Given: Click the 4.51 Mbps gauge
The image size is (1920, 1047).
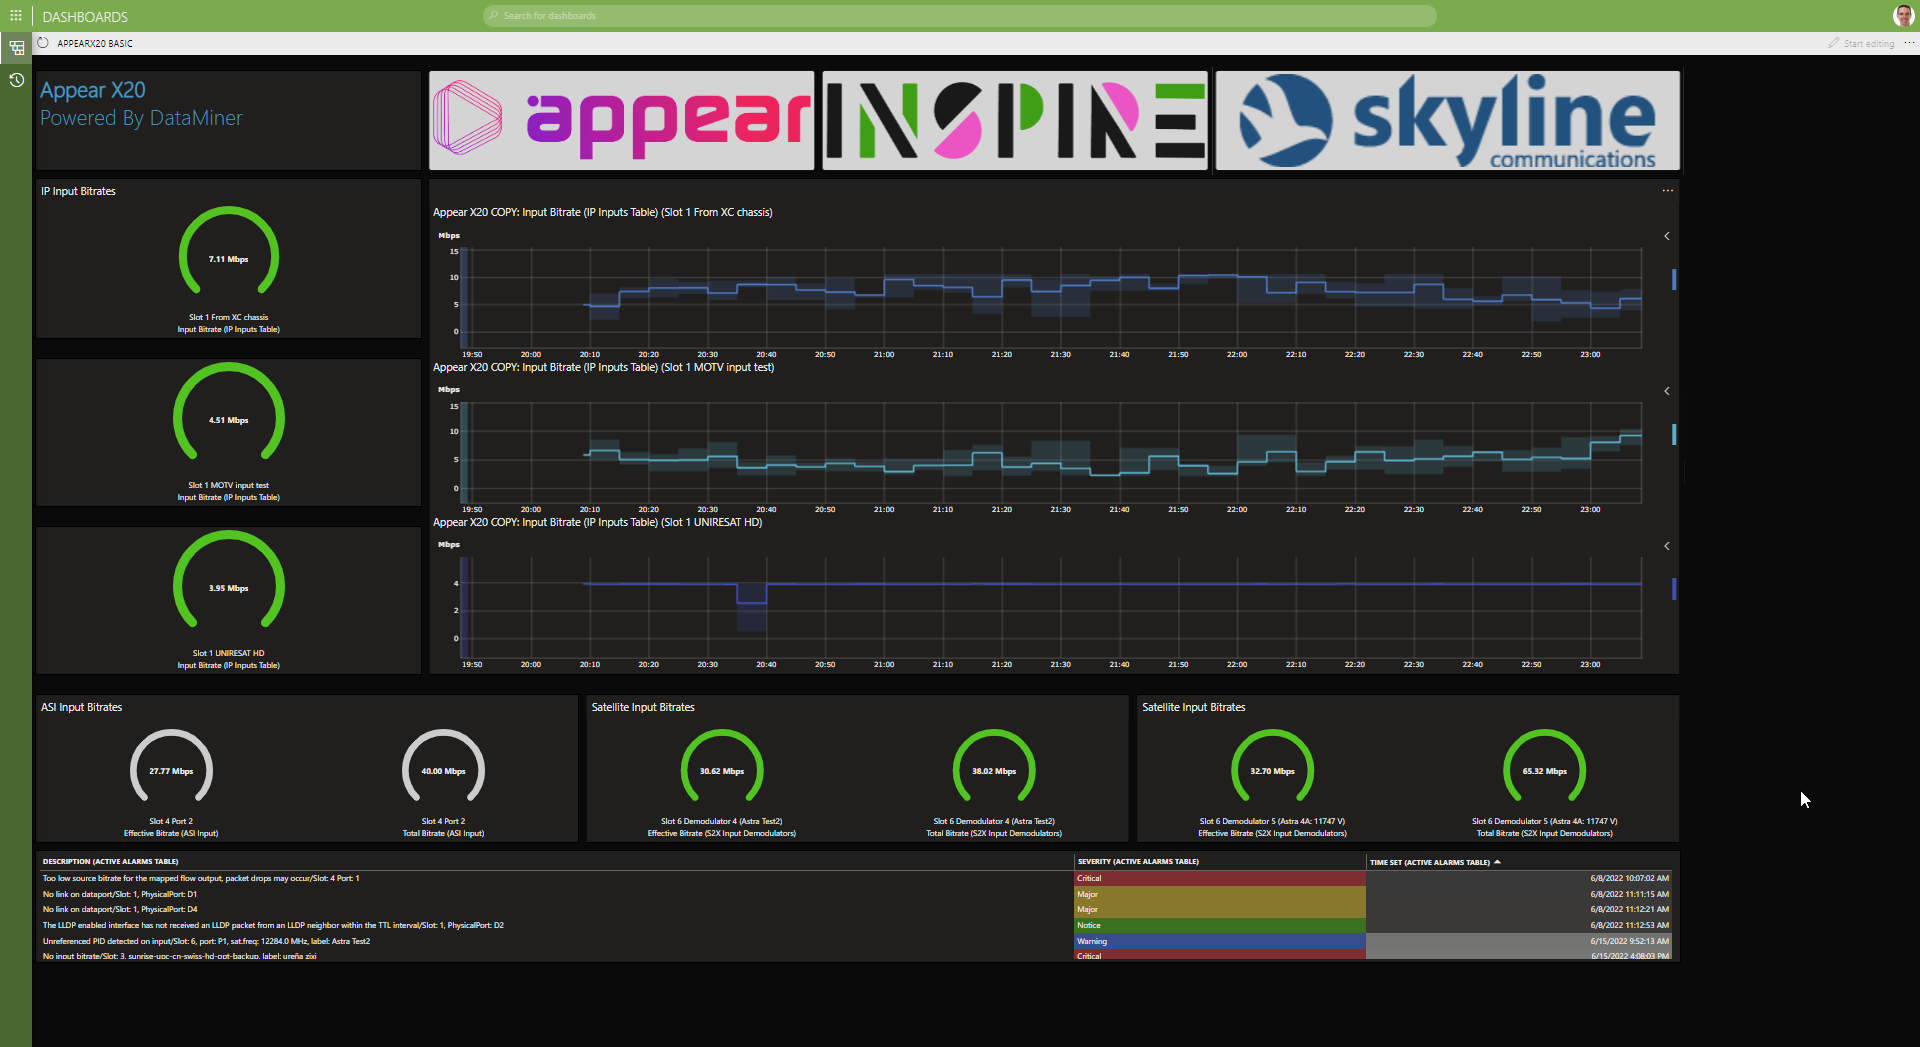Looking at the screenshot, I should [x=229, y=413].
